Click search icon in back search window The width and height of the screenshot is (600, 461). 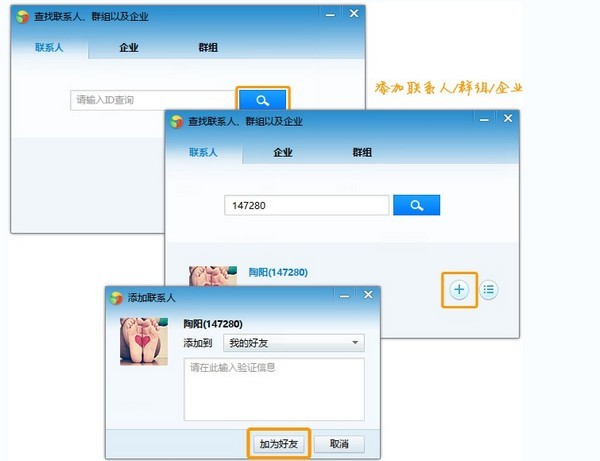pyautogui.click(x=262, y=100)
